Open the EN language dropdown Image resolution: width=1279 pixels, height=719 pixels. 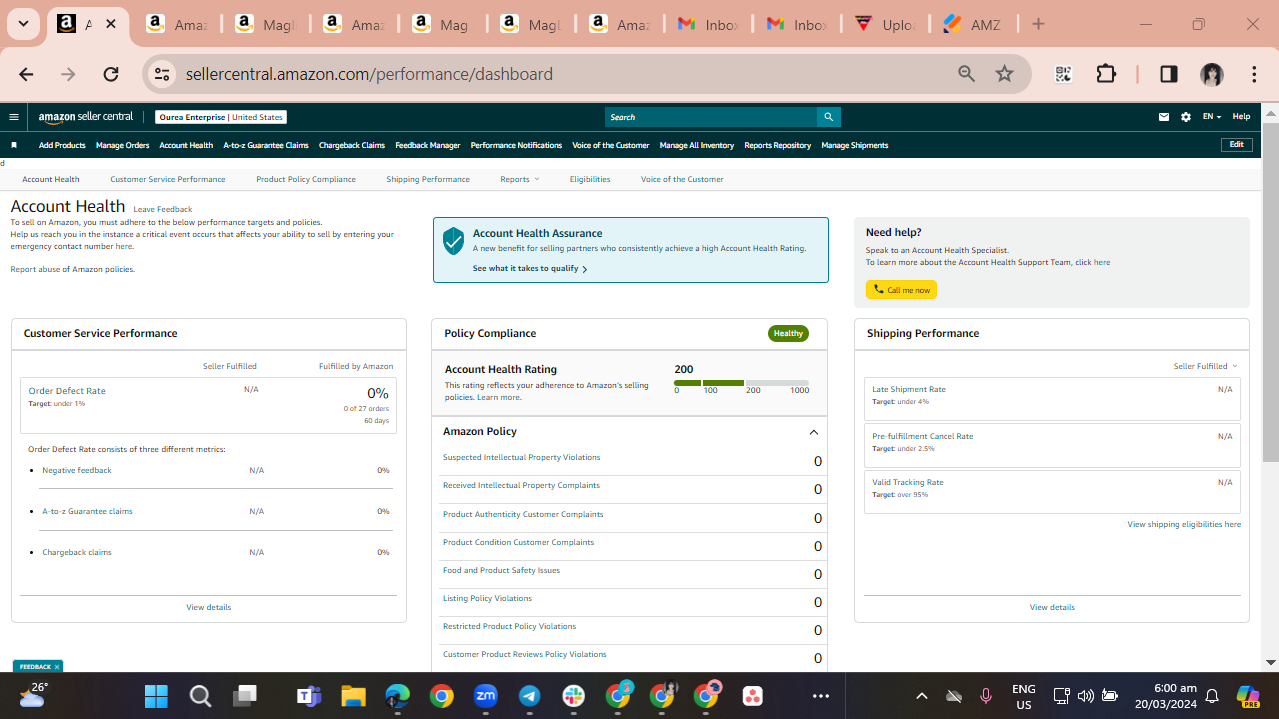(1211, 117)
